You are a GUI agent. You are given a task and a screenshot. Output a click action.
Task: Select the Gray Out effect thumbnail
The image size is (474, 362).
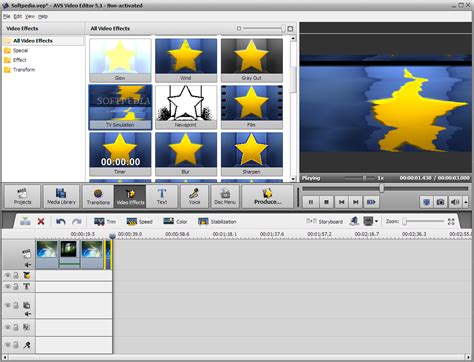pyautogui.click(x=252, y=60)
